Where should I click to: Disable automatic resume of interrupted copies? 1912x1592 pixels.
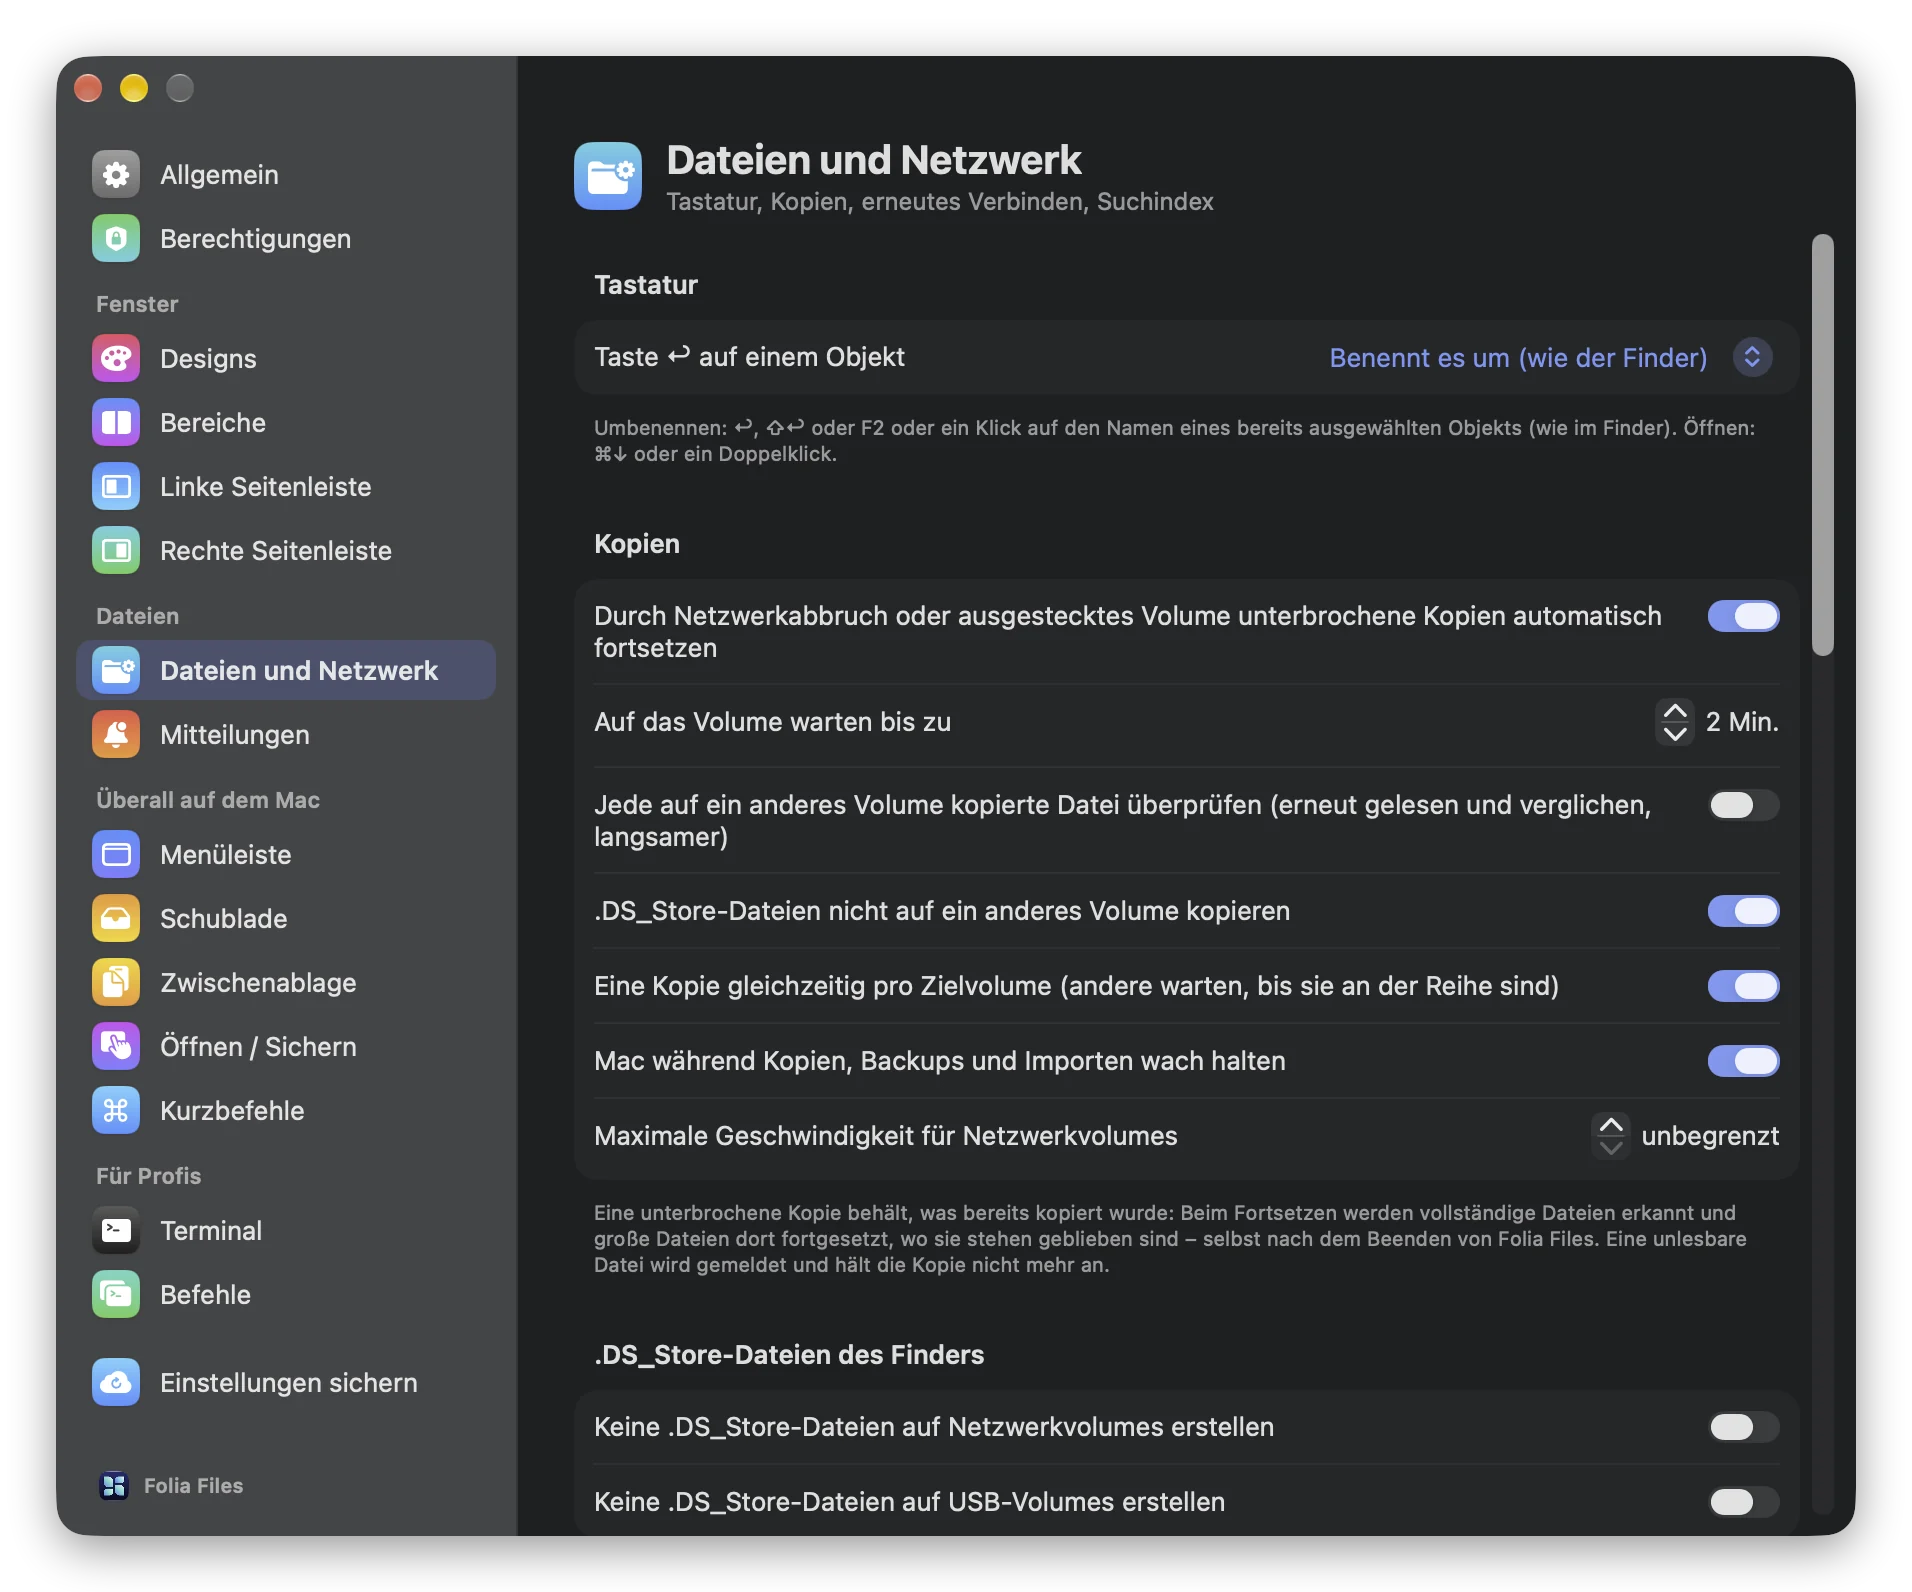click(x=1743, y=616)
